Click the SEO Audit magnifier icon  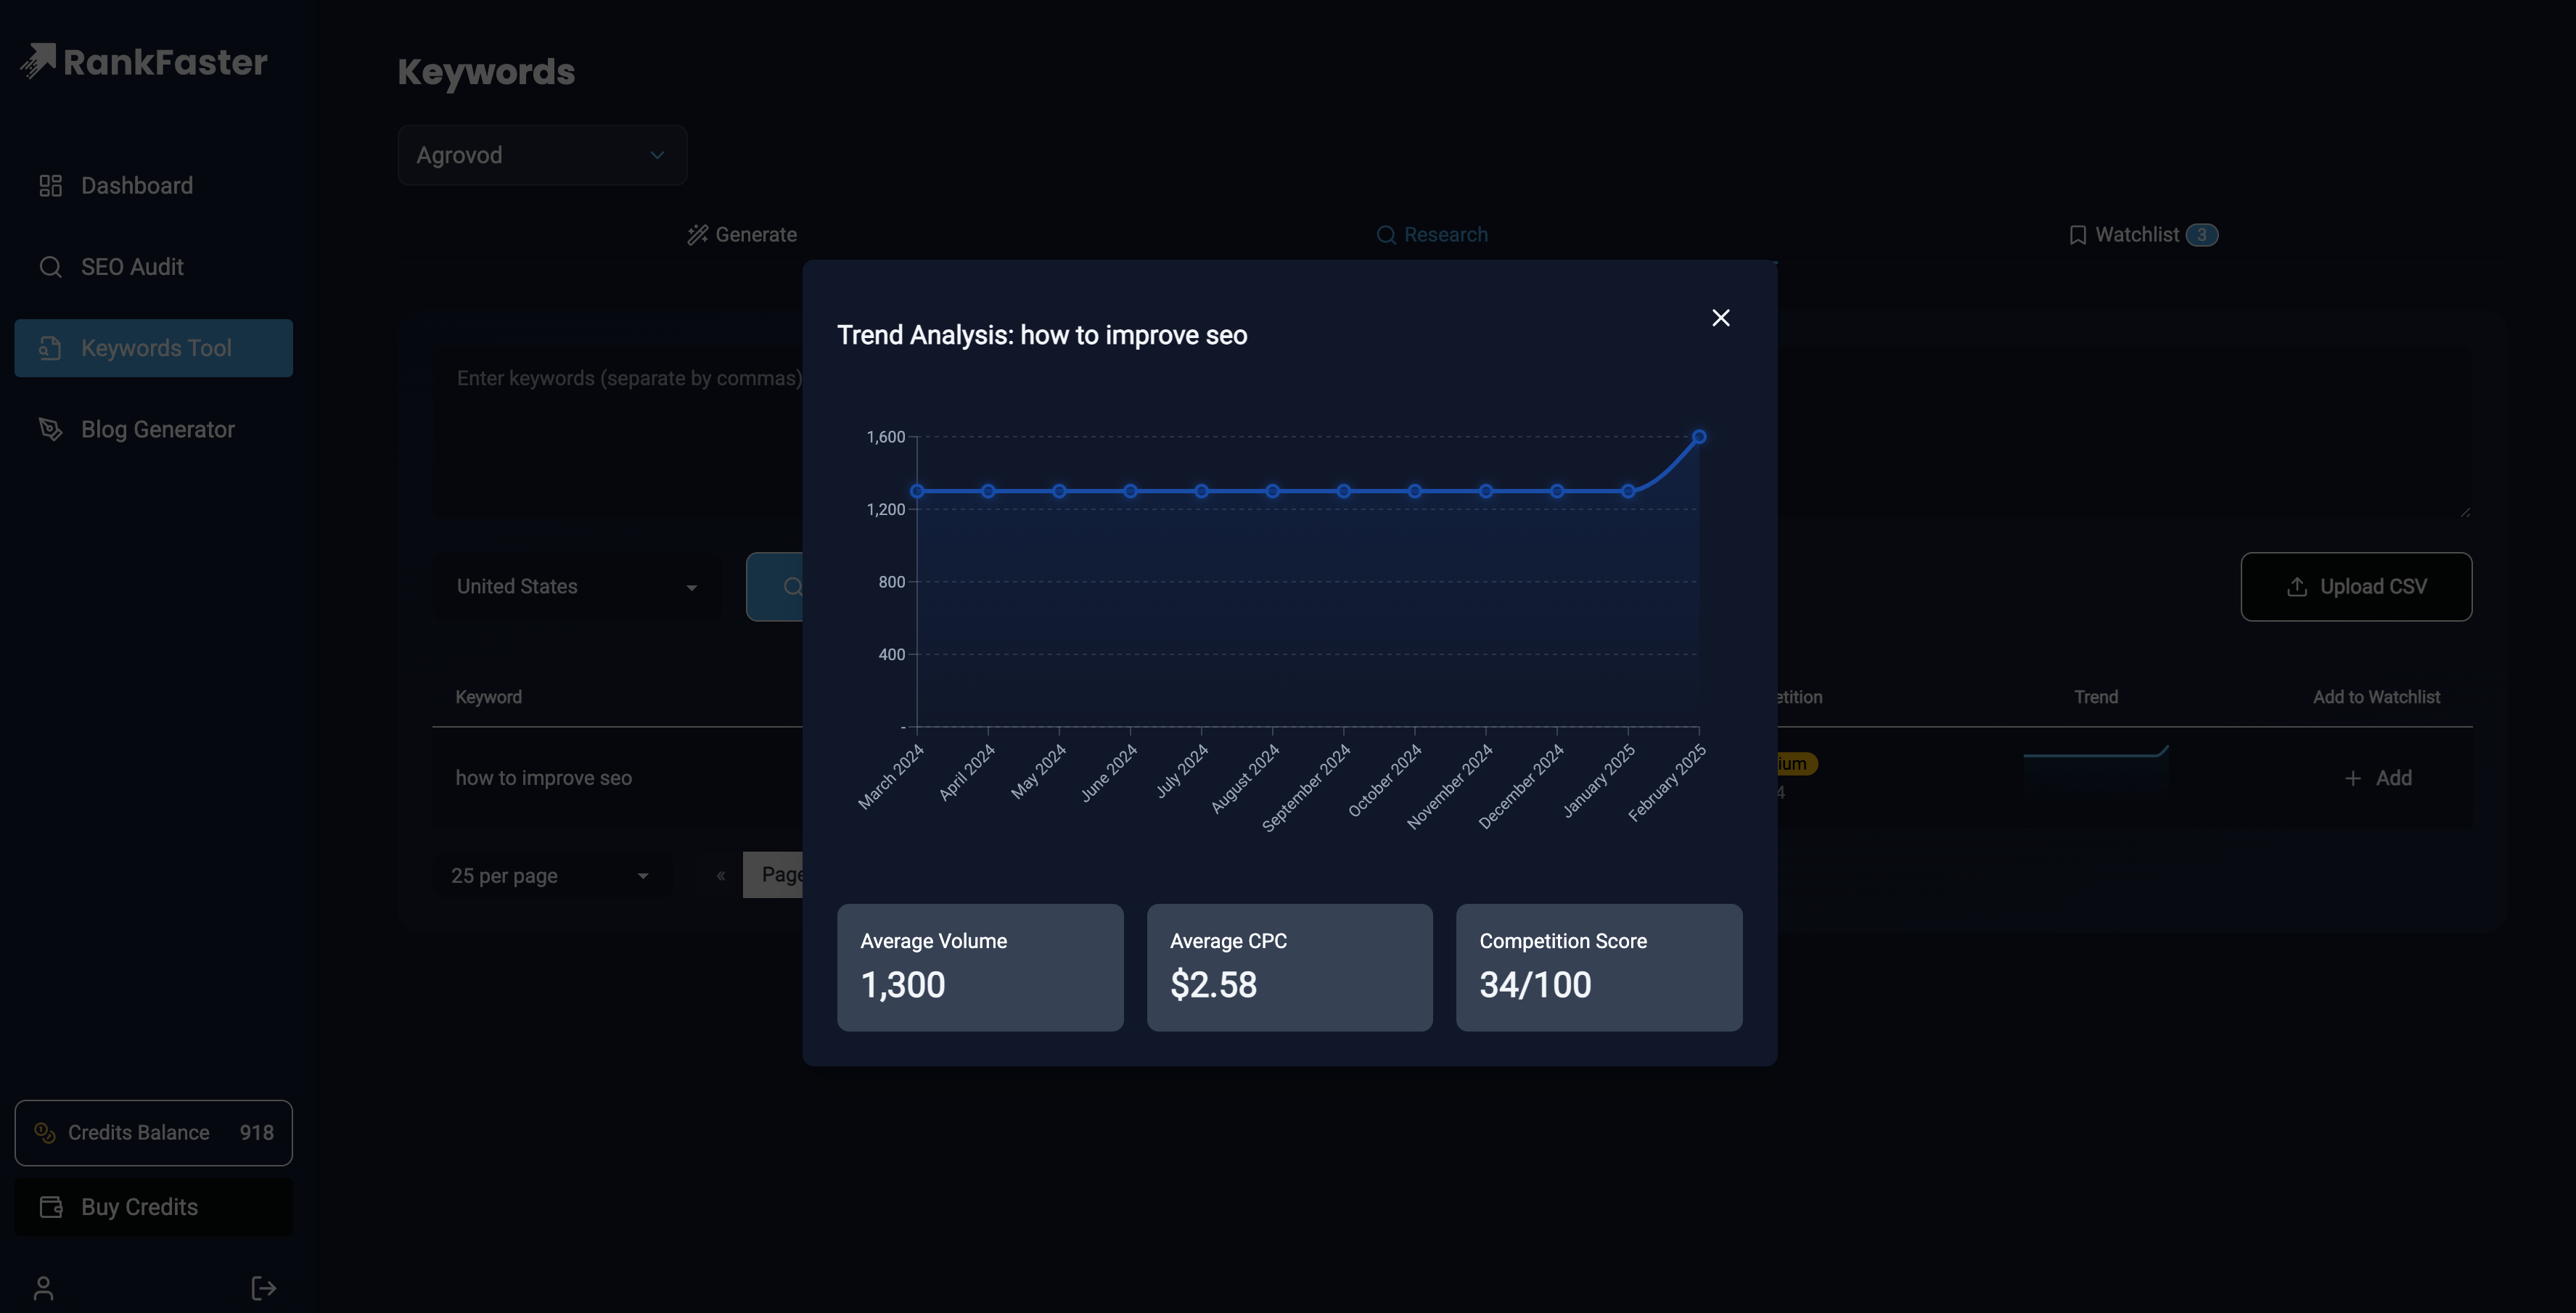[50, 267]
